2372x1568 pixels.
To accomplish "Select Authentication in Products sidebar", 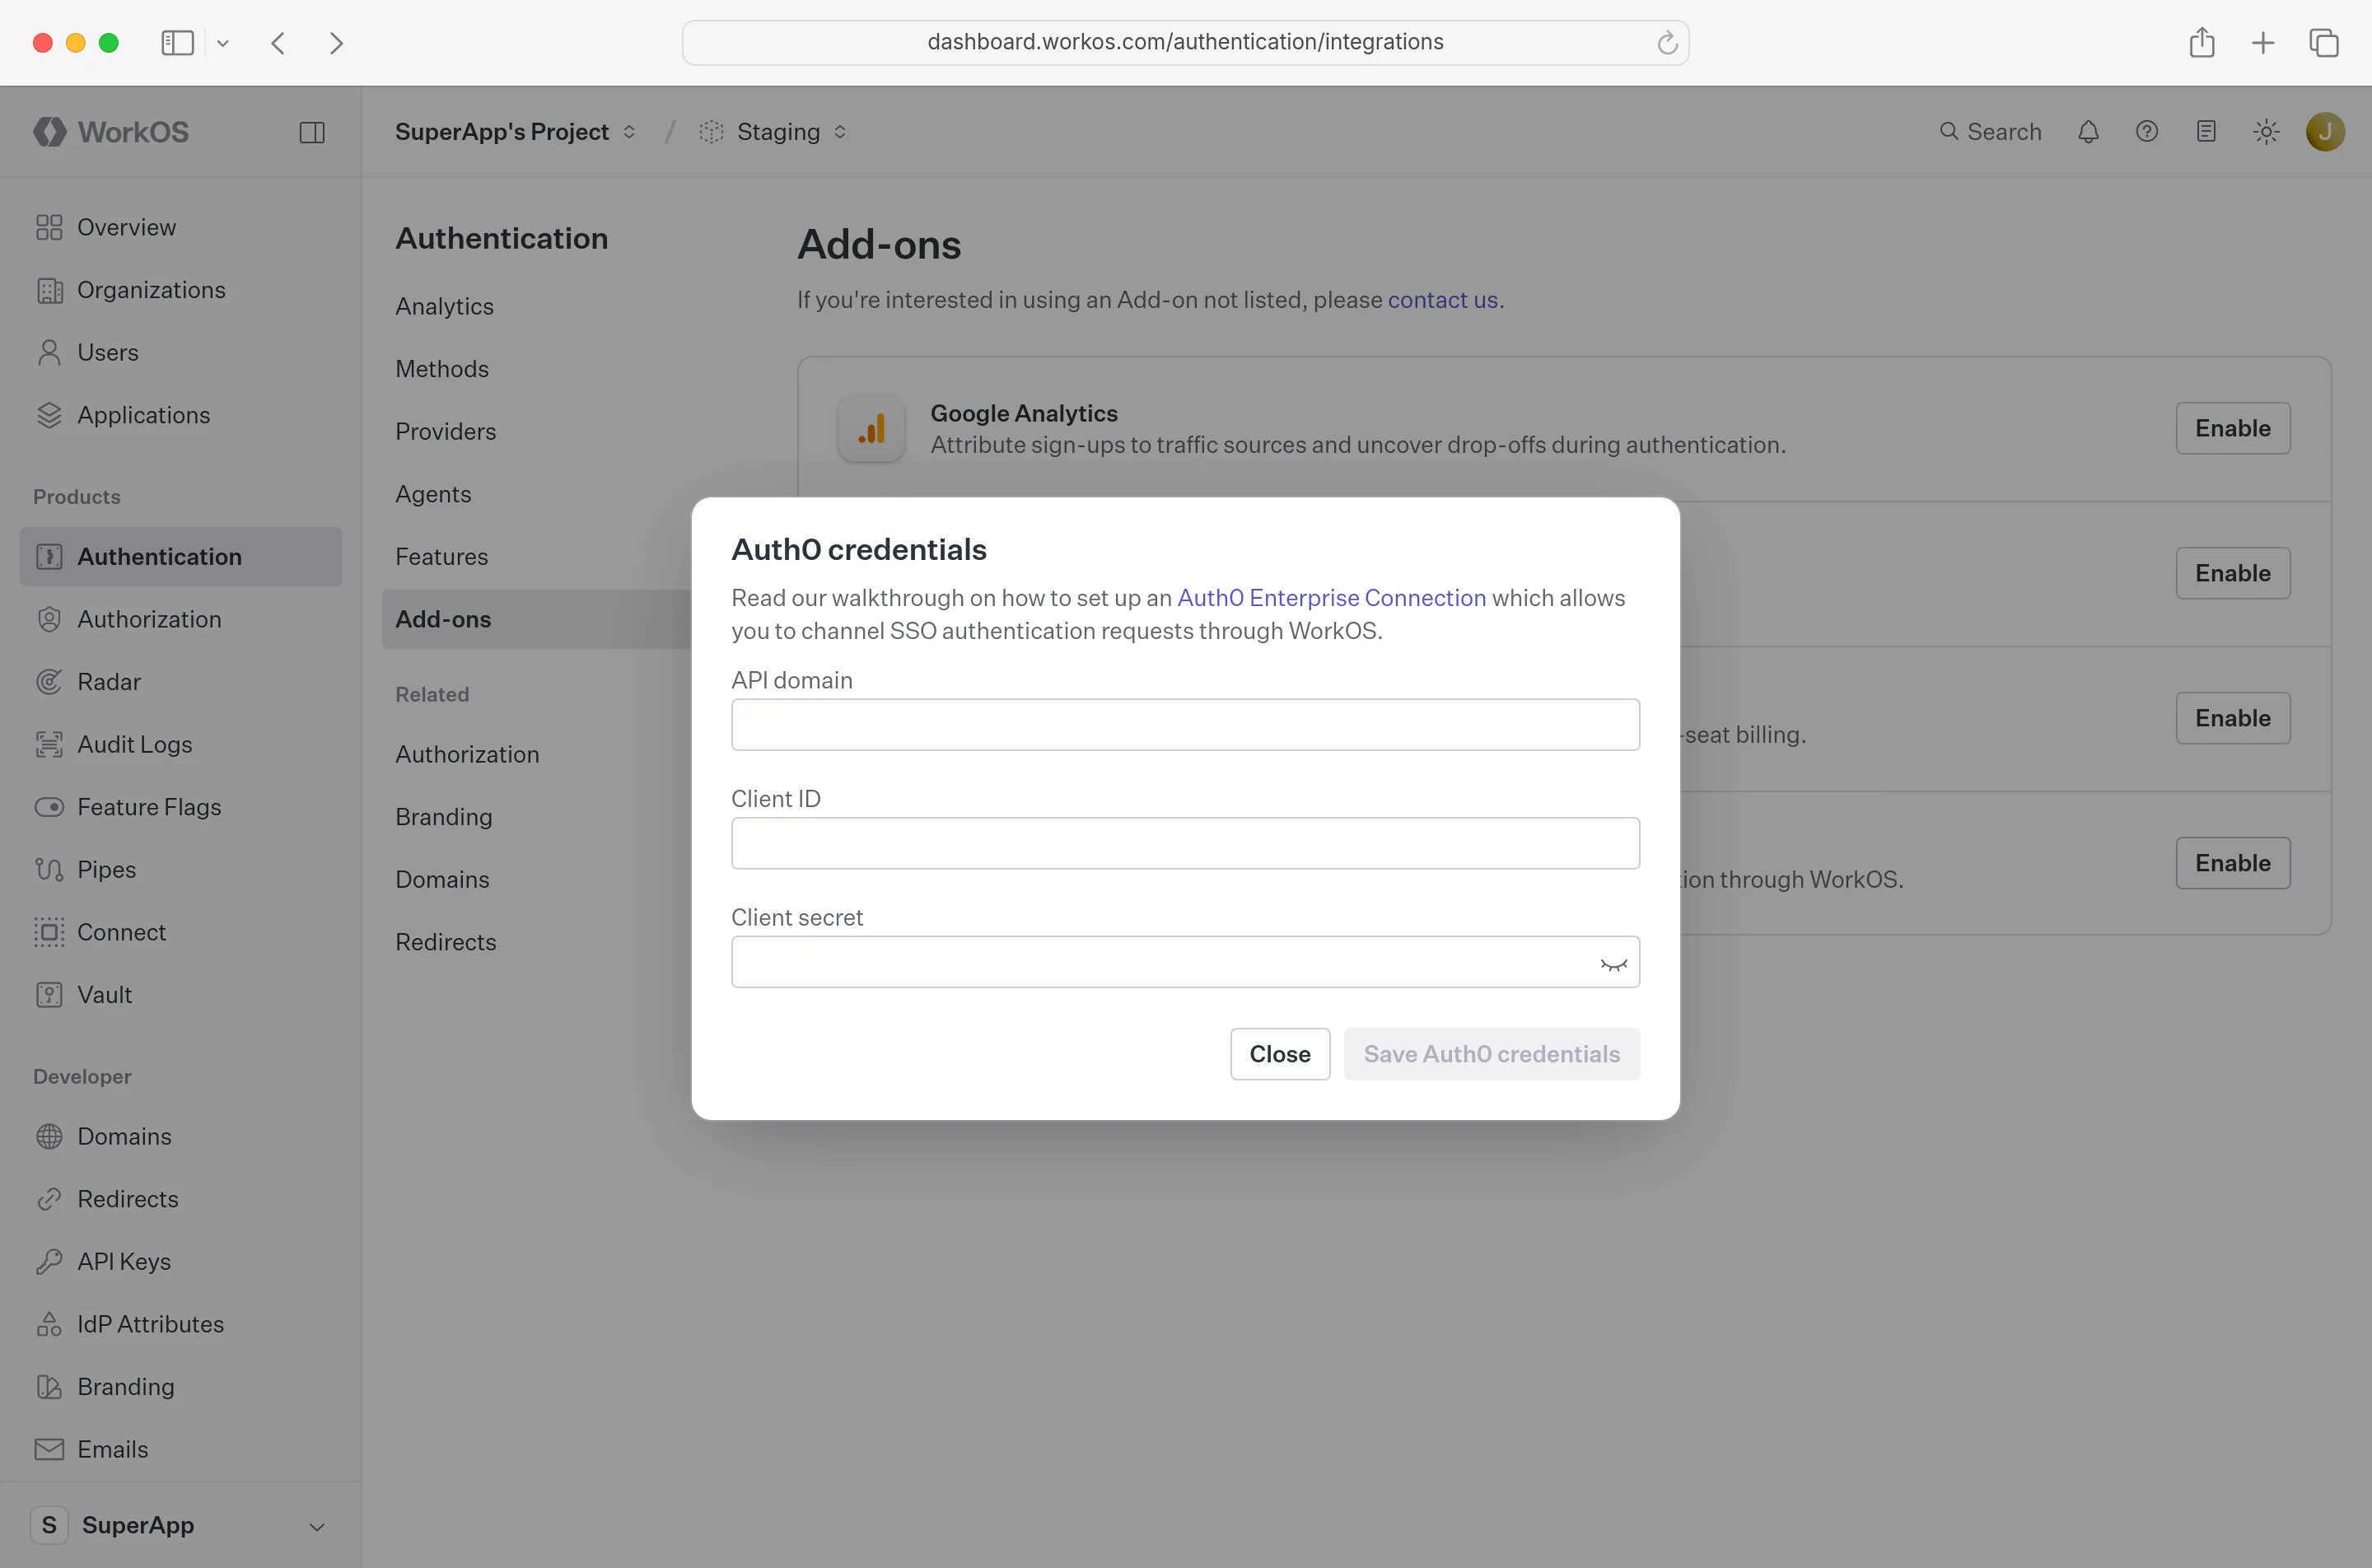I will (181, 557).
